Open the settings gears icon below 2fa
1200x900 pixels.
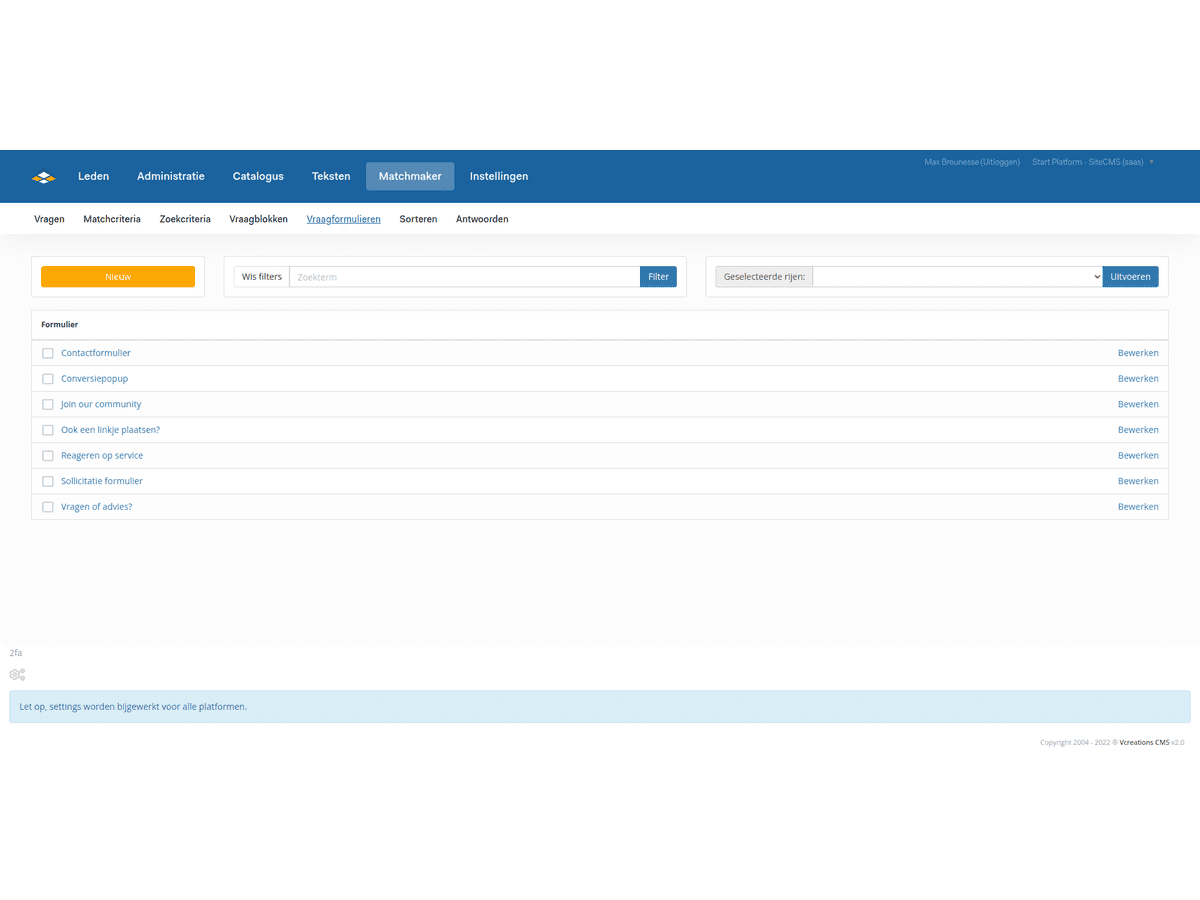pyautogui.click(x=17, y=675)
